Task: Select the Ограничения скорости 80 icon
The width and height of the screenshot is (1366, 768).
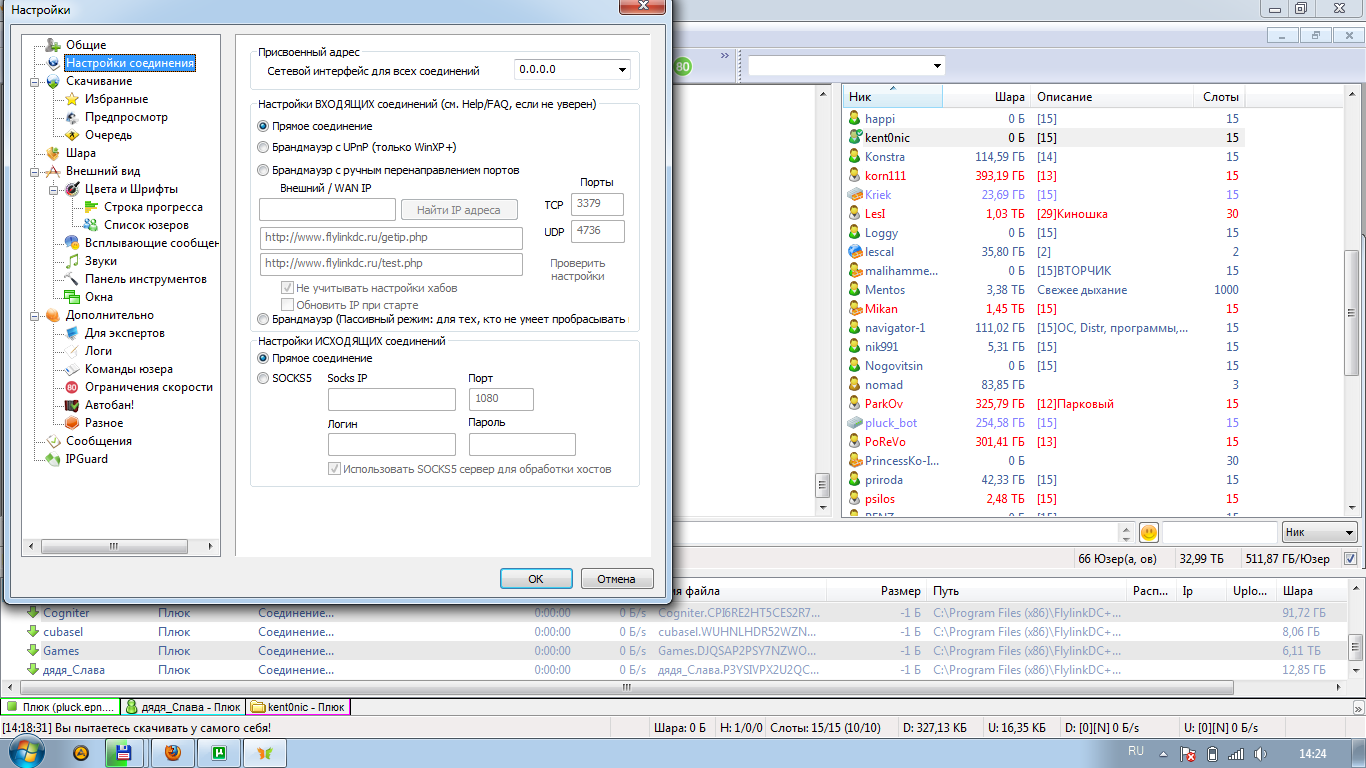Action: point(72,387)
